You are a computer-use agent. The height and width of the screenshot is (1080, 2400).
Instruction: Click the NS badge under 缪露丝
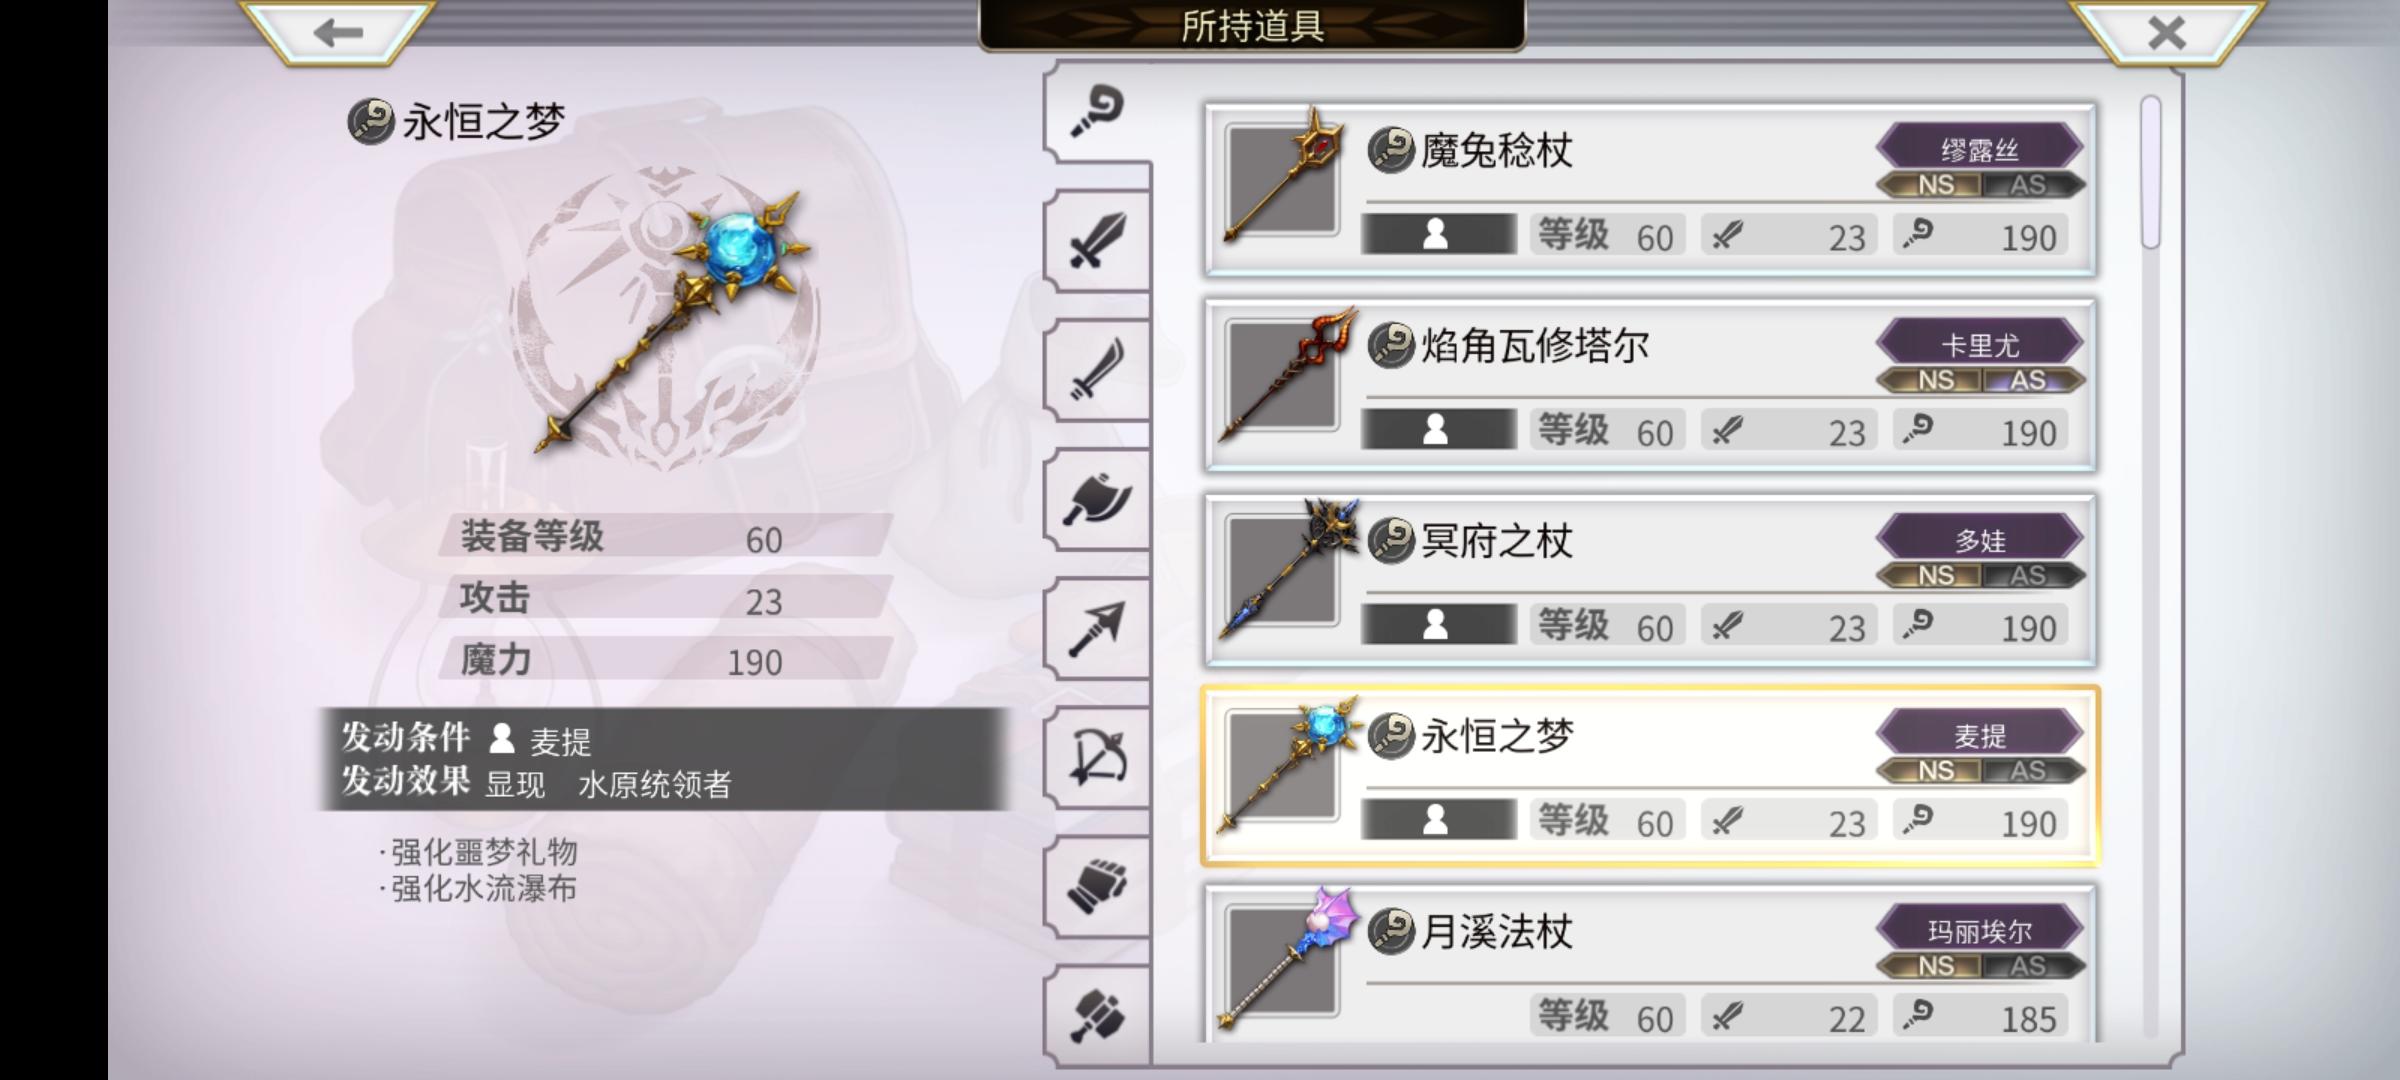coord(1932,185)
